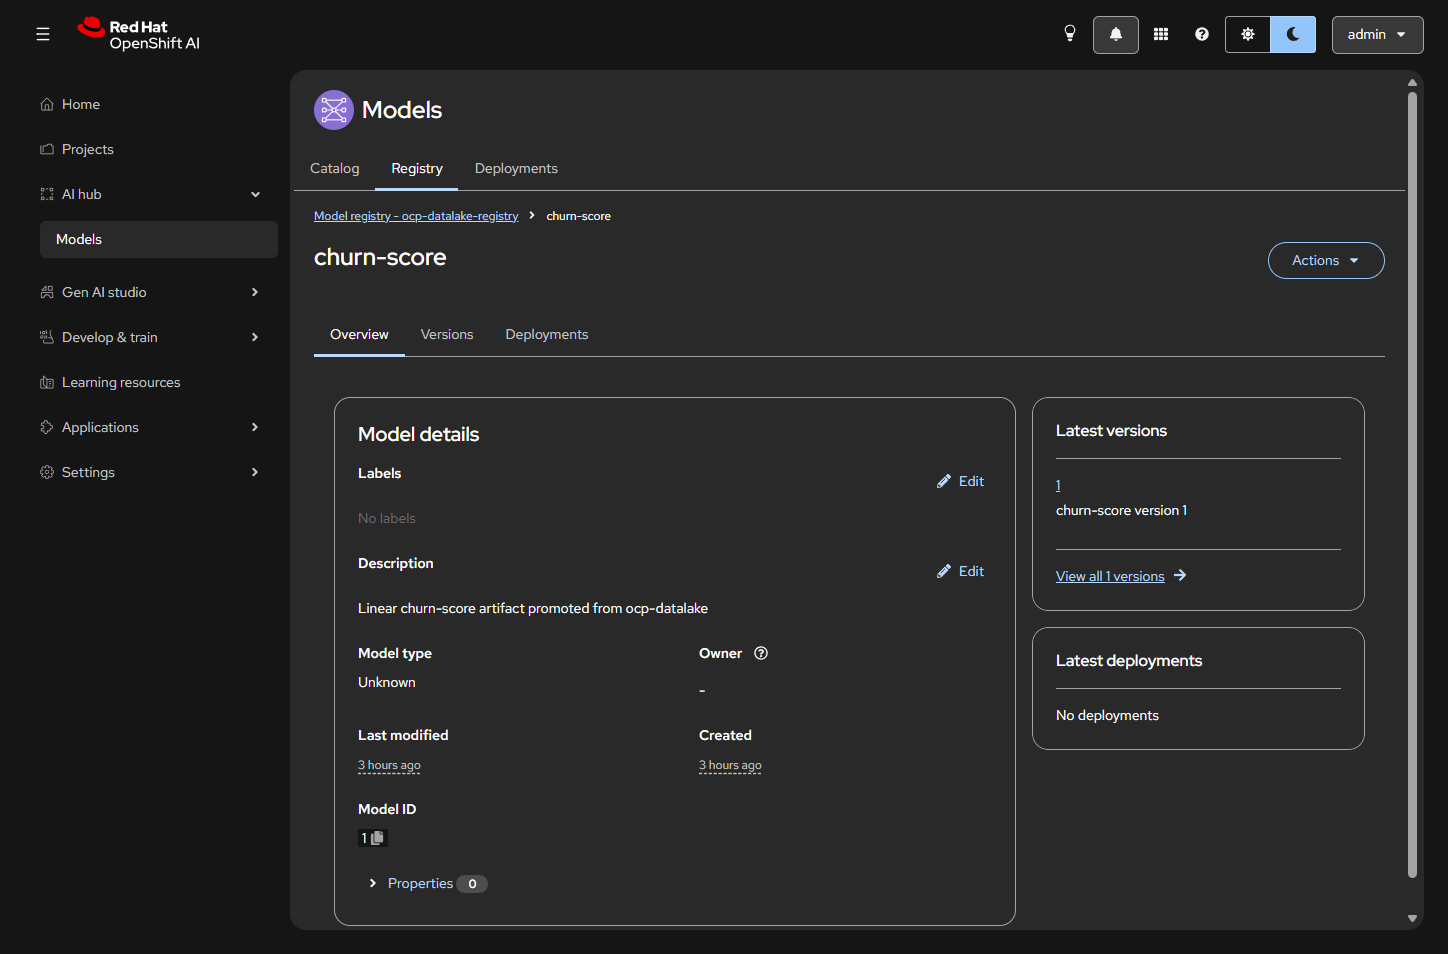
Task: Go to Home in sidebar
Action: point(159,104)
